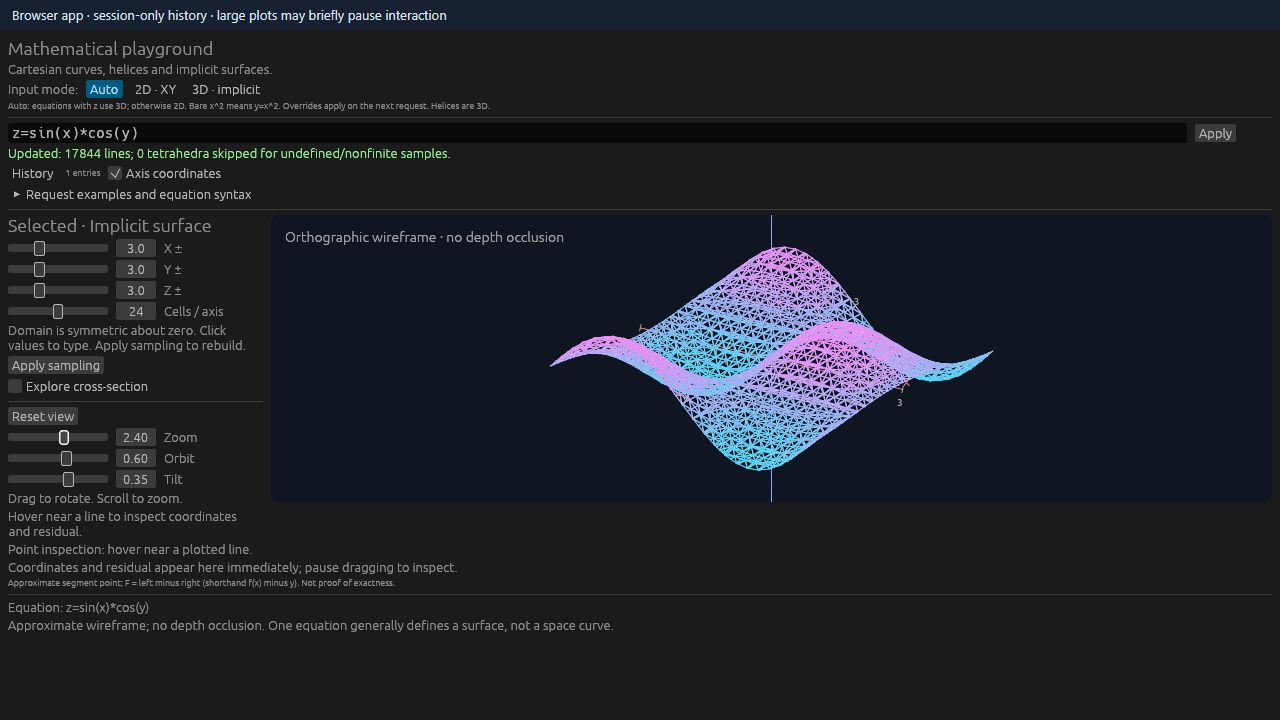Click the Orbit value 0.60
Viewport: 1280px width, 720px height.
136,458
